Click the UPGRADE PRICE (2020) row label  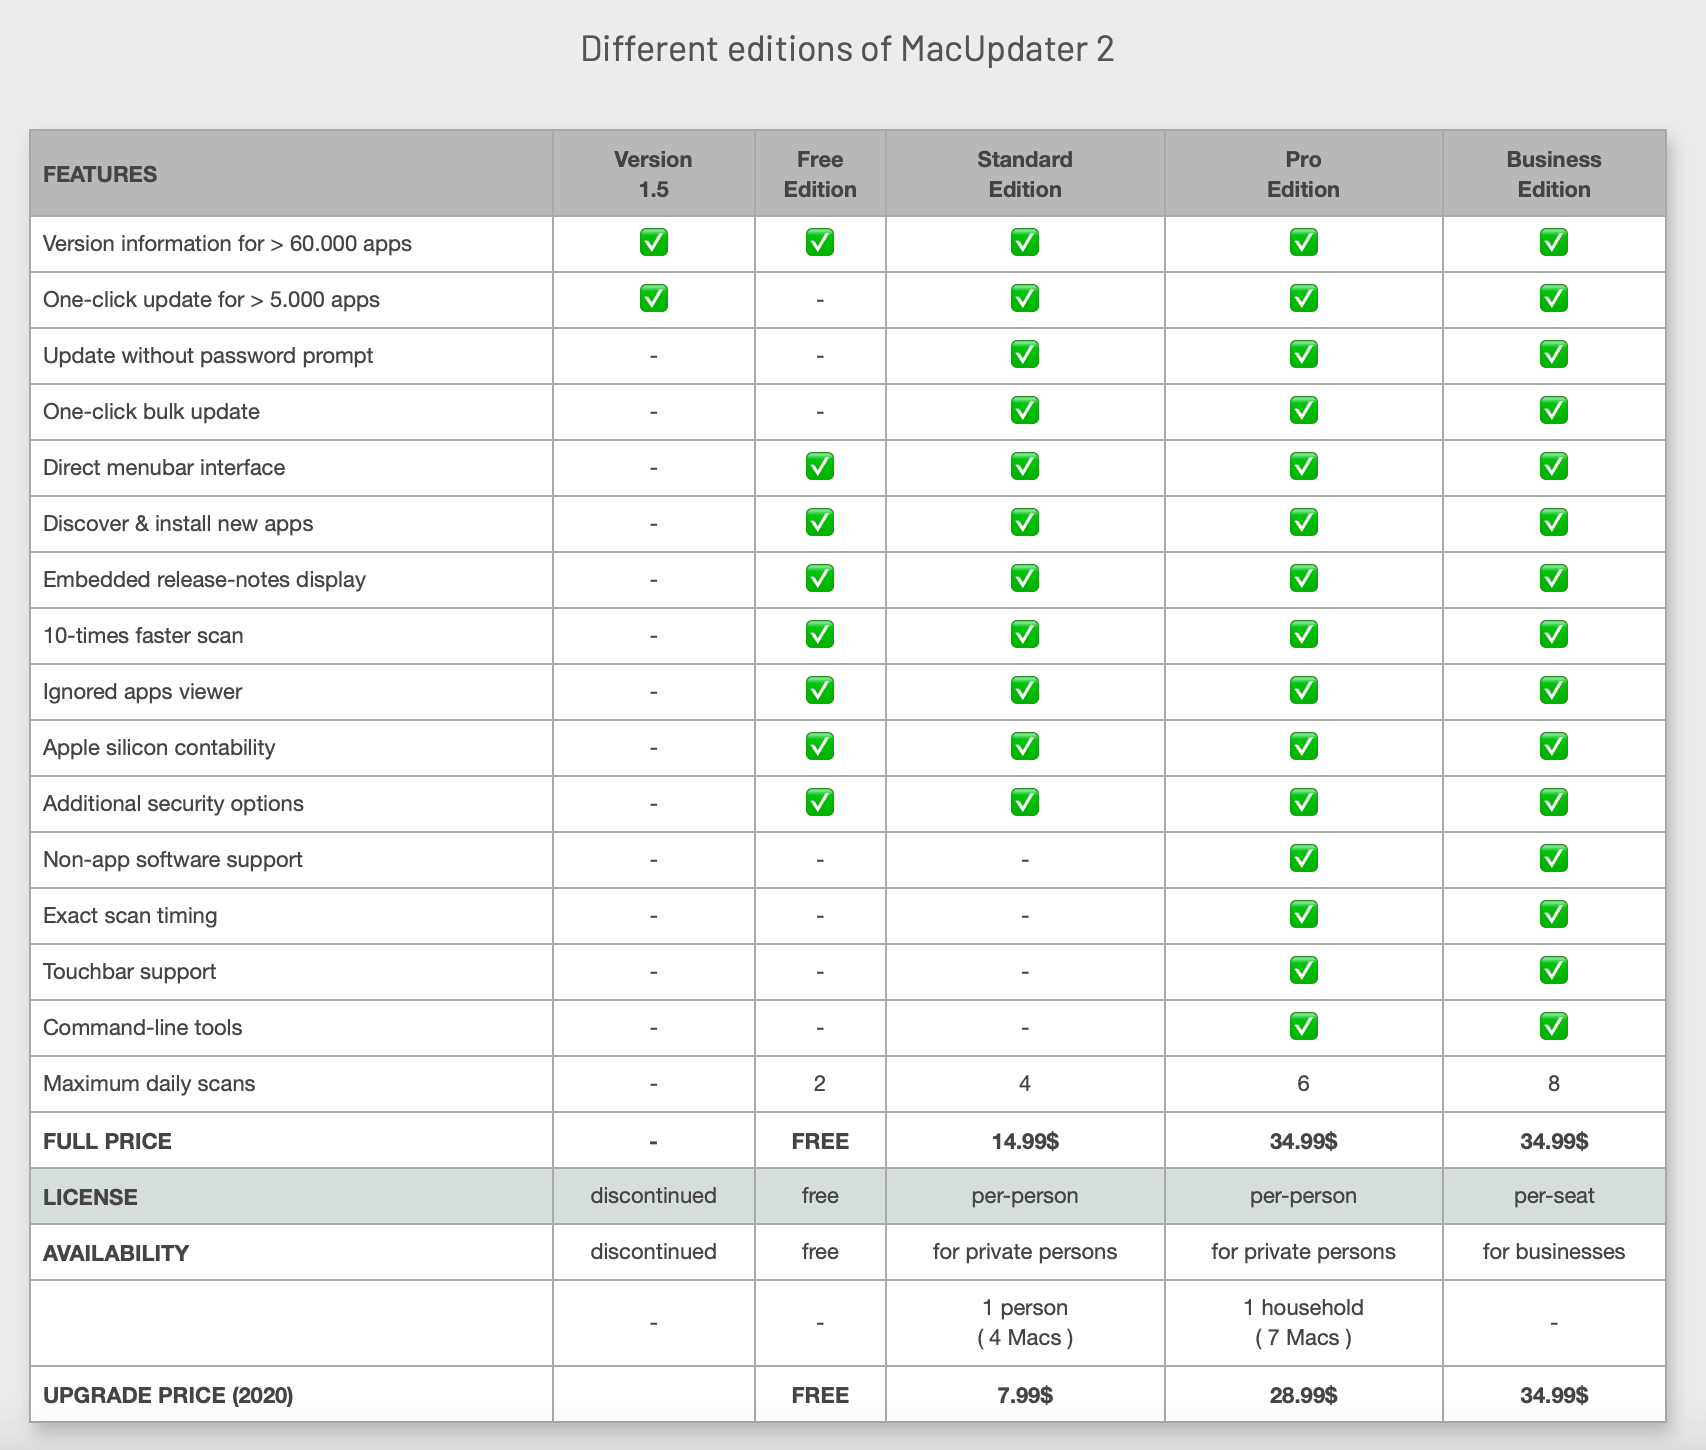coord(168,1395)
